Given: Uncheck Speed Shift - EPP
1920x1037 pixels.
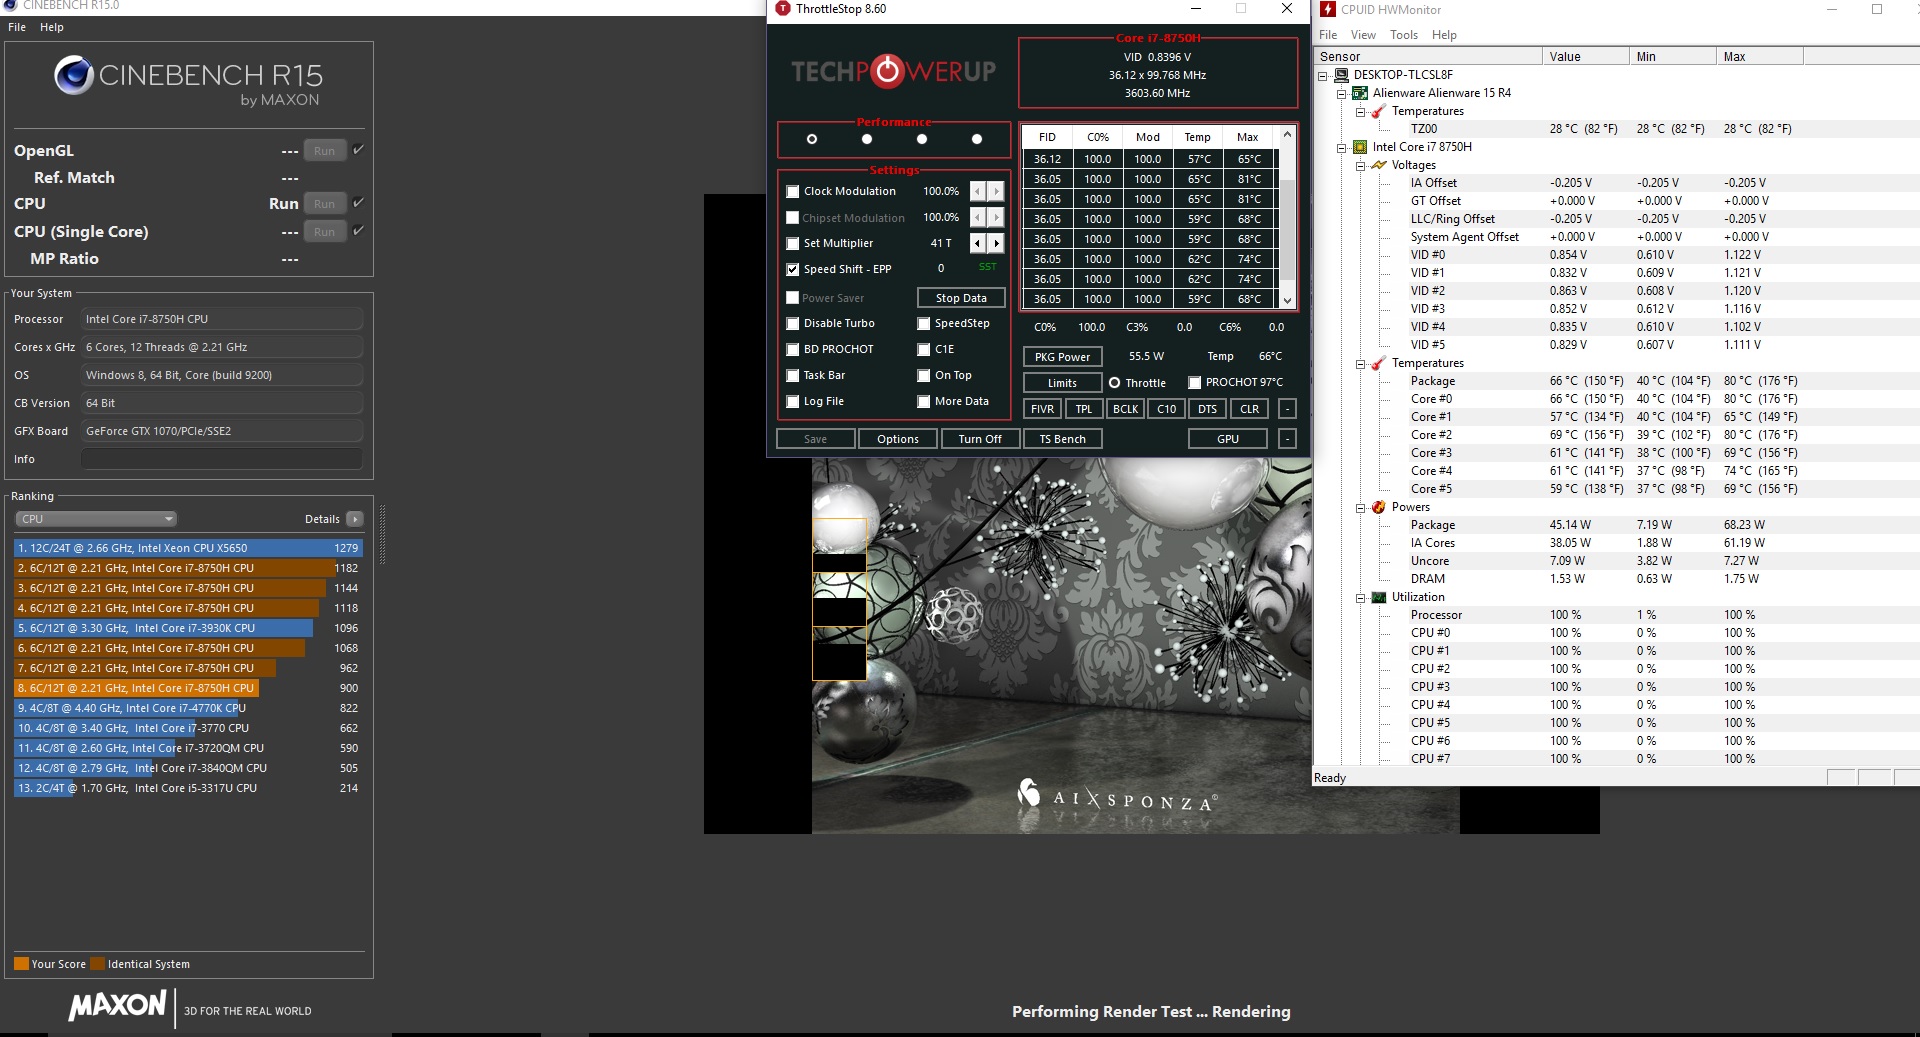Looking at the screenshot, I should (x=793, y=270).
